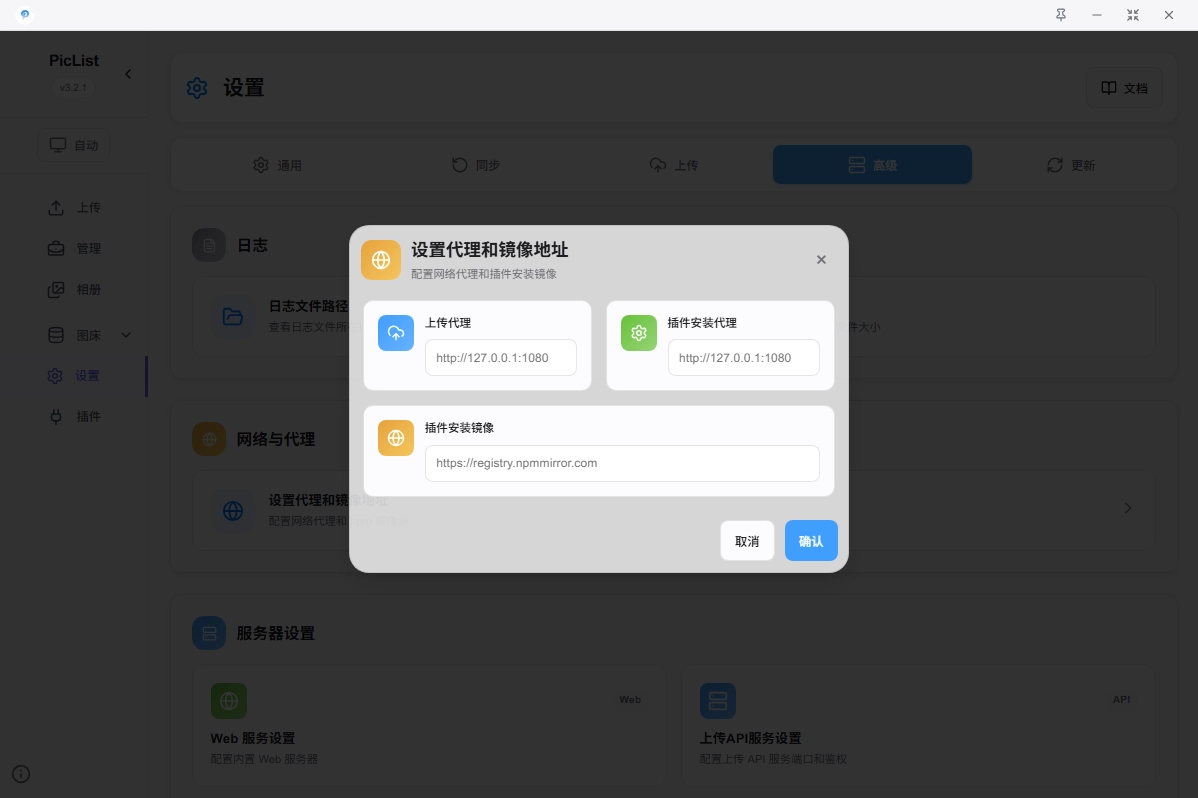Click the 上传代理 proxy input field

tap(500, 358)
